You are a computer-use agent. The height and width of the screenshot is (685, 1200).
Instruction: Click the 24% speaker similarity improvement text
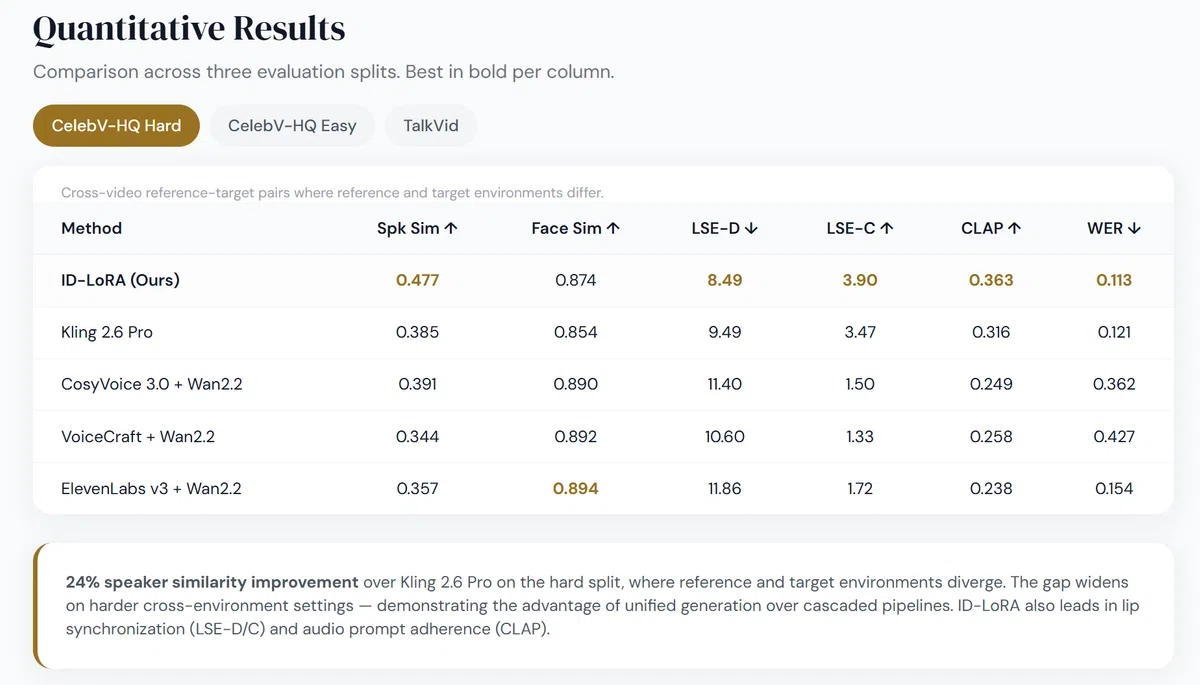click(212, 582)
